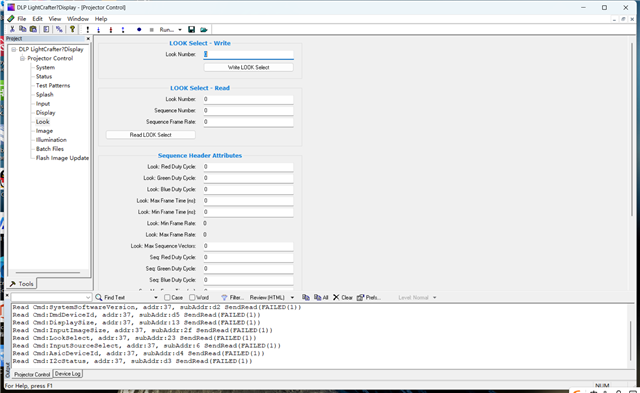
Task: Select Image in the project tree
Action: coord(44,131)
